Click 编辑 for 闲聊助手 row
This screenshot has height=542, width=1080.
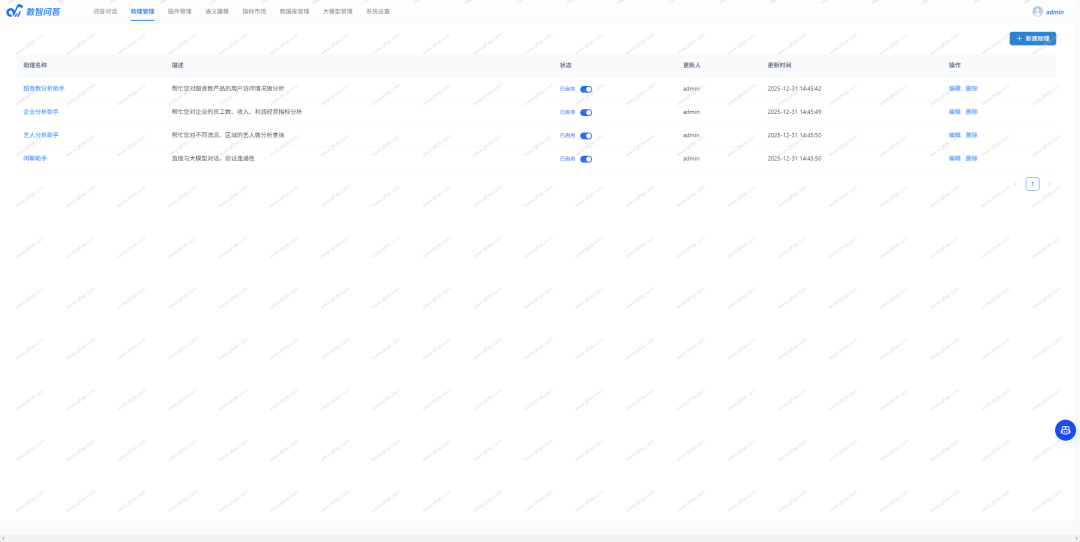[954, 158]
